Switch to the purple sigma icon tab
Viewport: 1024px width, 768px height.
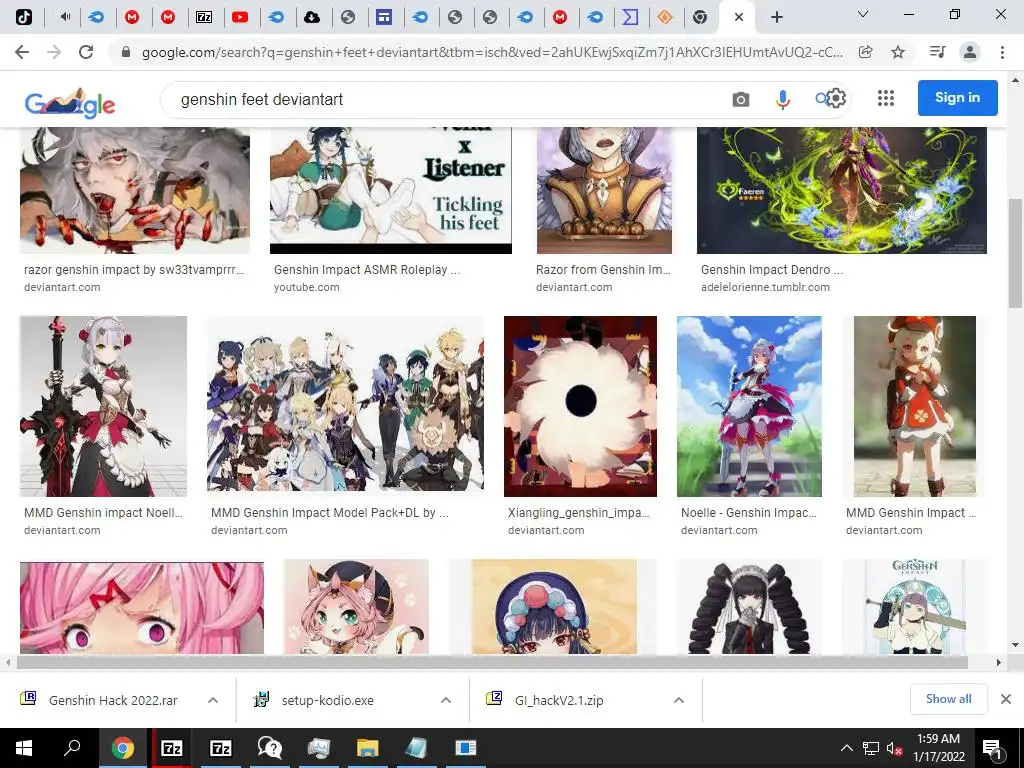pyautogui.click(x=630, y=17)
